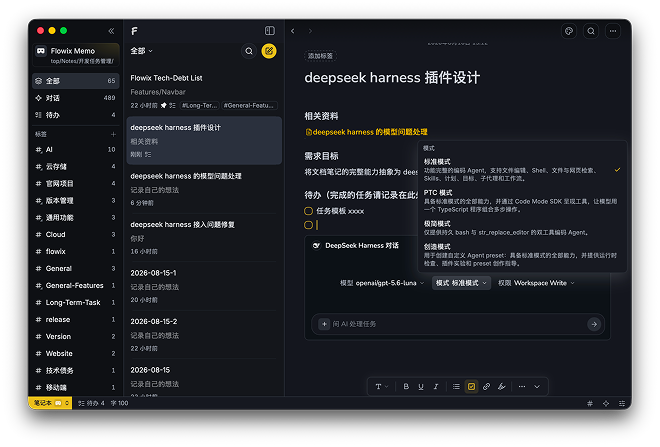Click the note title deepseek harness 插件设计

point(392,78)
